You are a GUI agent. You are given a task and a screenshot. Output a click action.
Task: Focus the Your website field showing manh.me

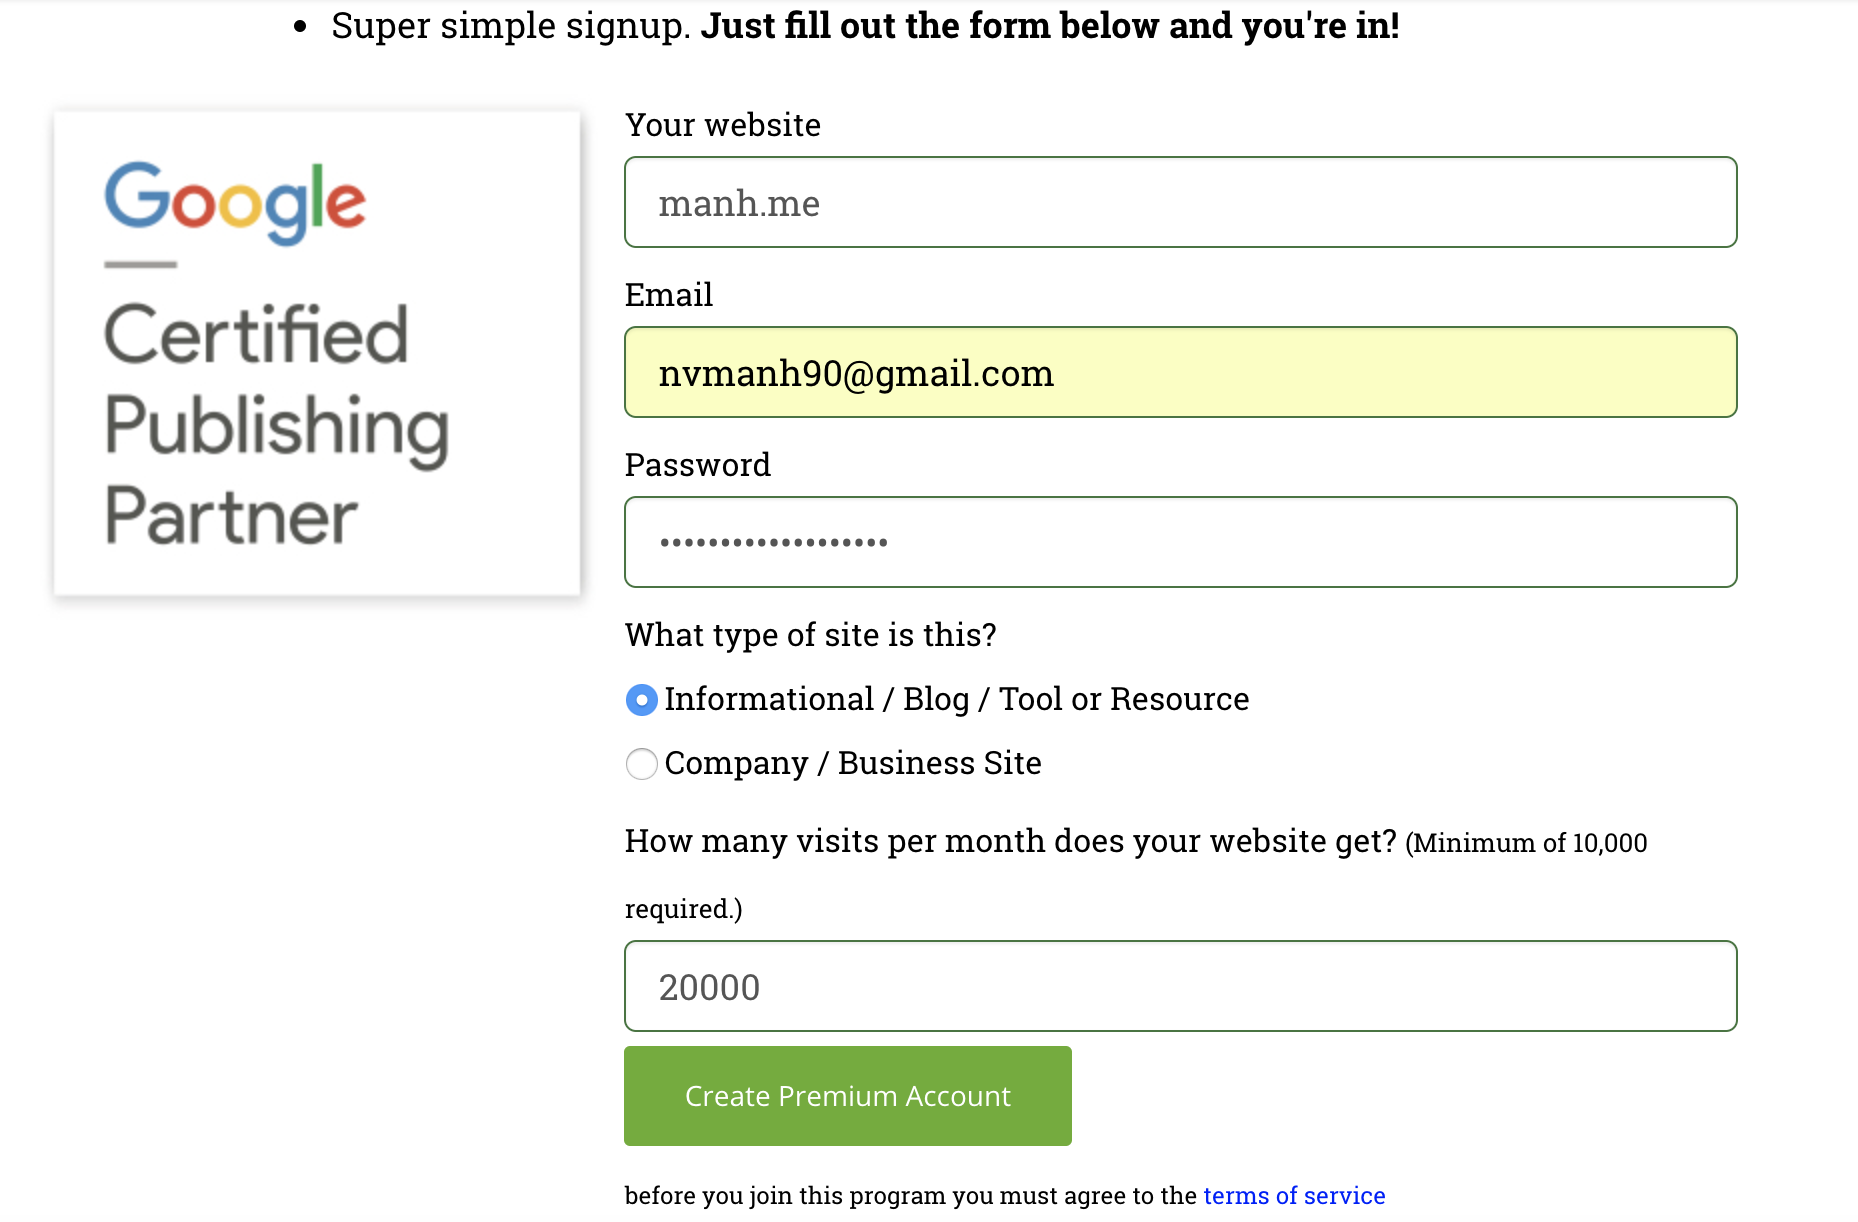click(1181, 202)
